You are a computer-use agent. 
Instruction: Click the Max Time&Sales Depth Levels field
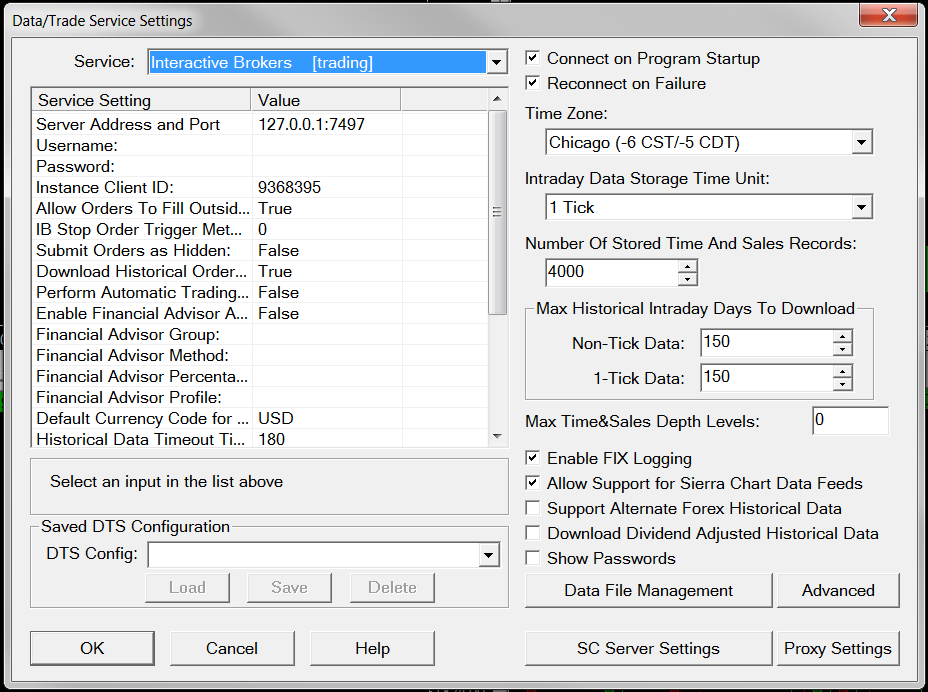point(850,420)
